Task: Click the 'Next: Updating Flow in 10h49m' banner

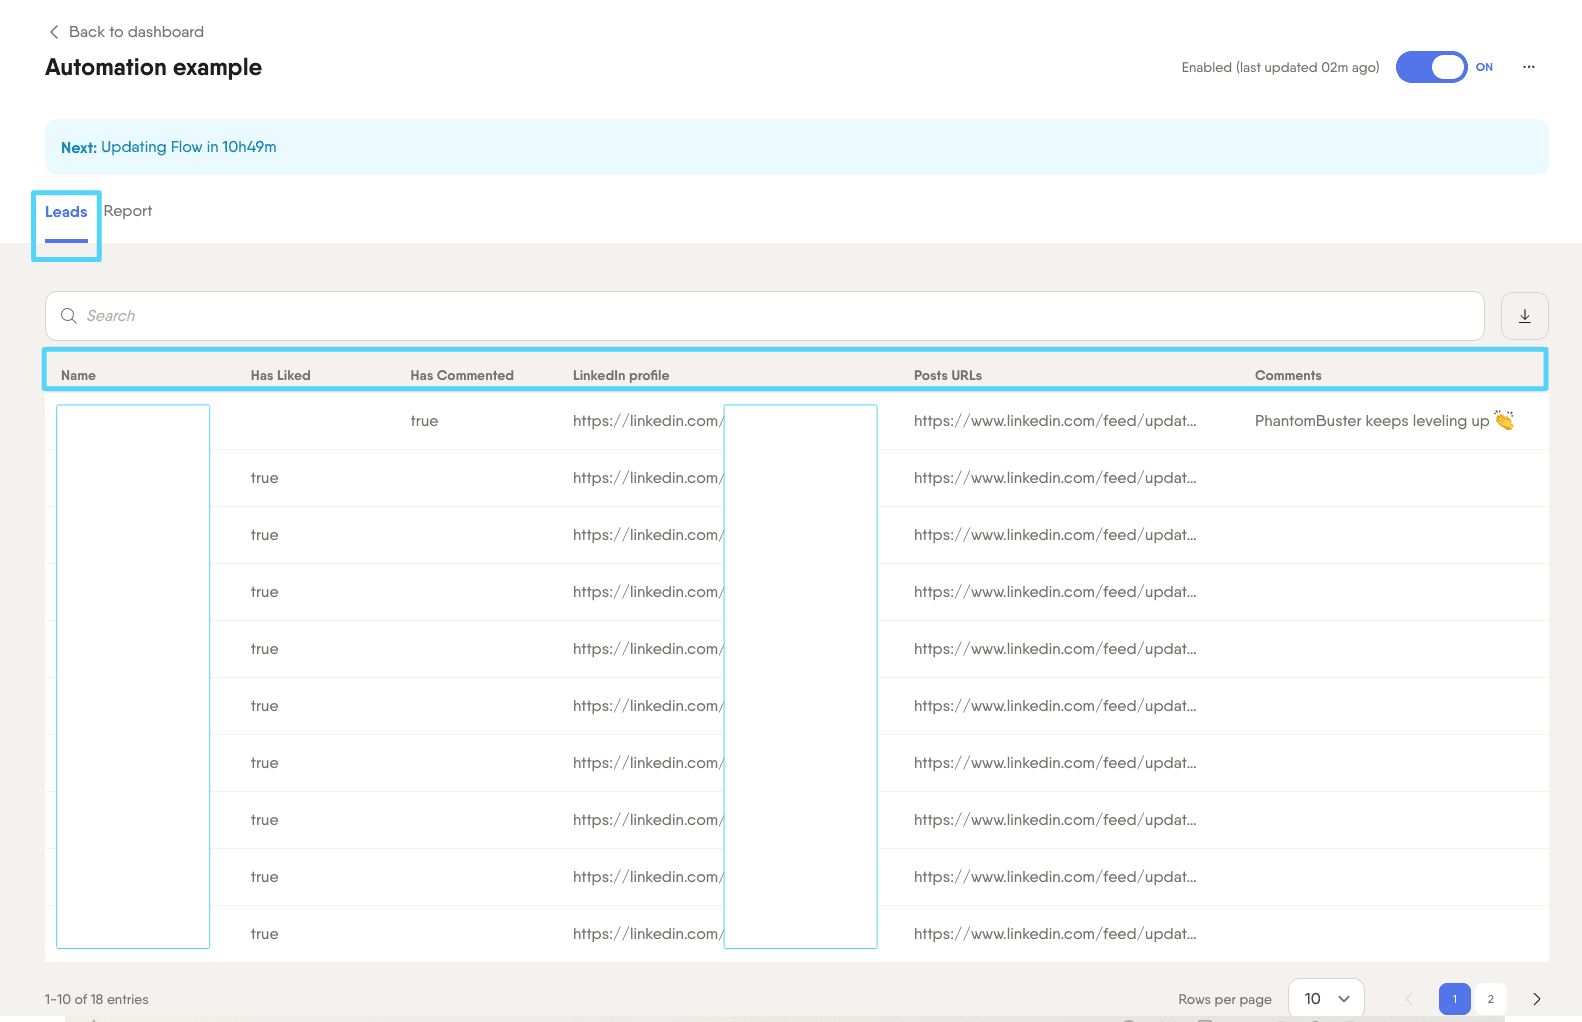Action: 796,147
